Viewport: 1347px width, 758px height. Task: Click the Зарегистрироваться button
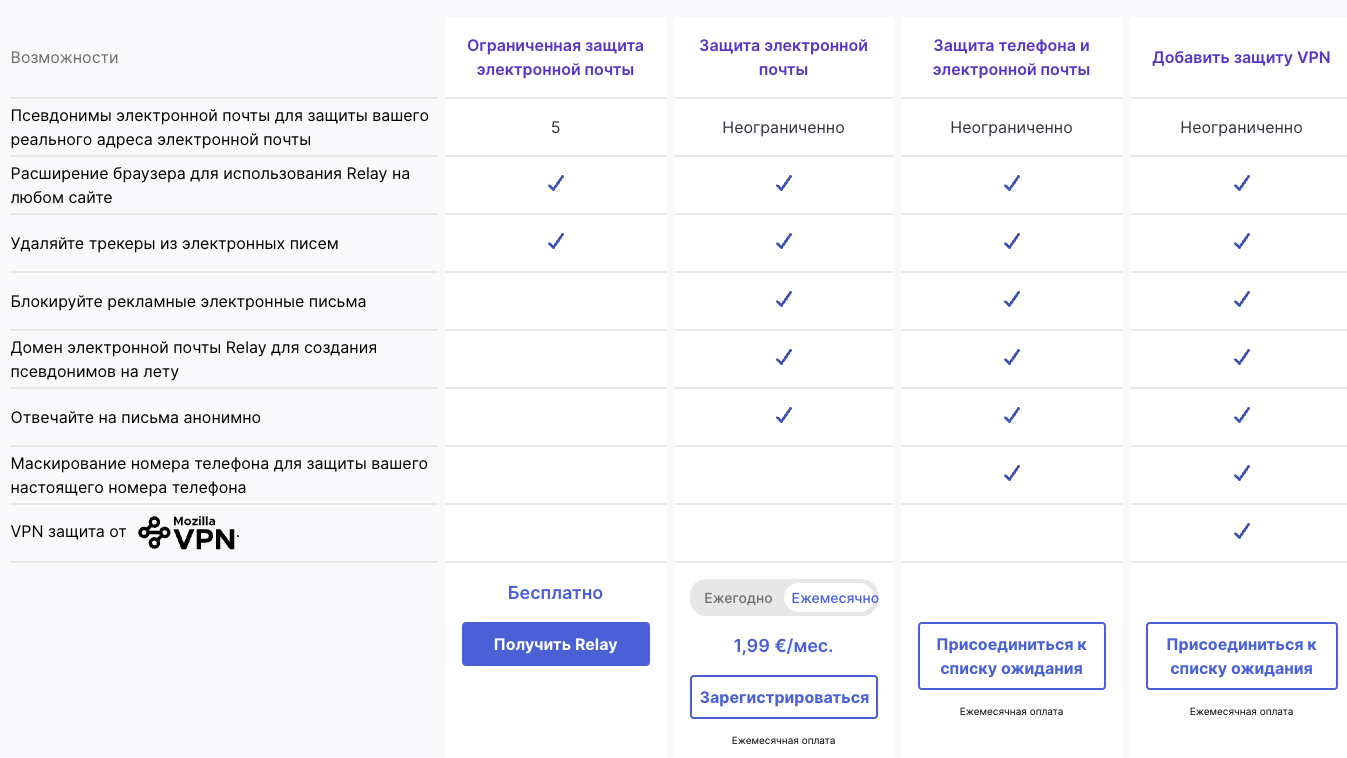point(783,697)
